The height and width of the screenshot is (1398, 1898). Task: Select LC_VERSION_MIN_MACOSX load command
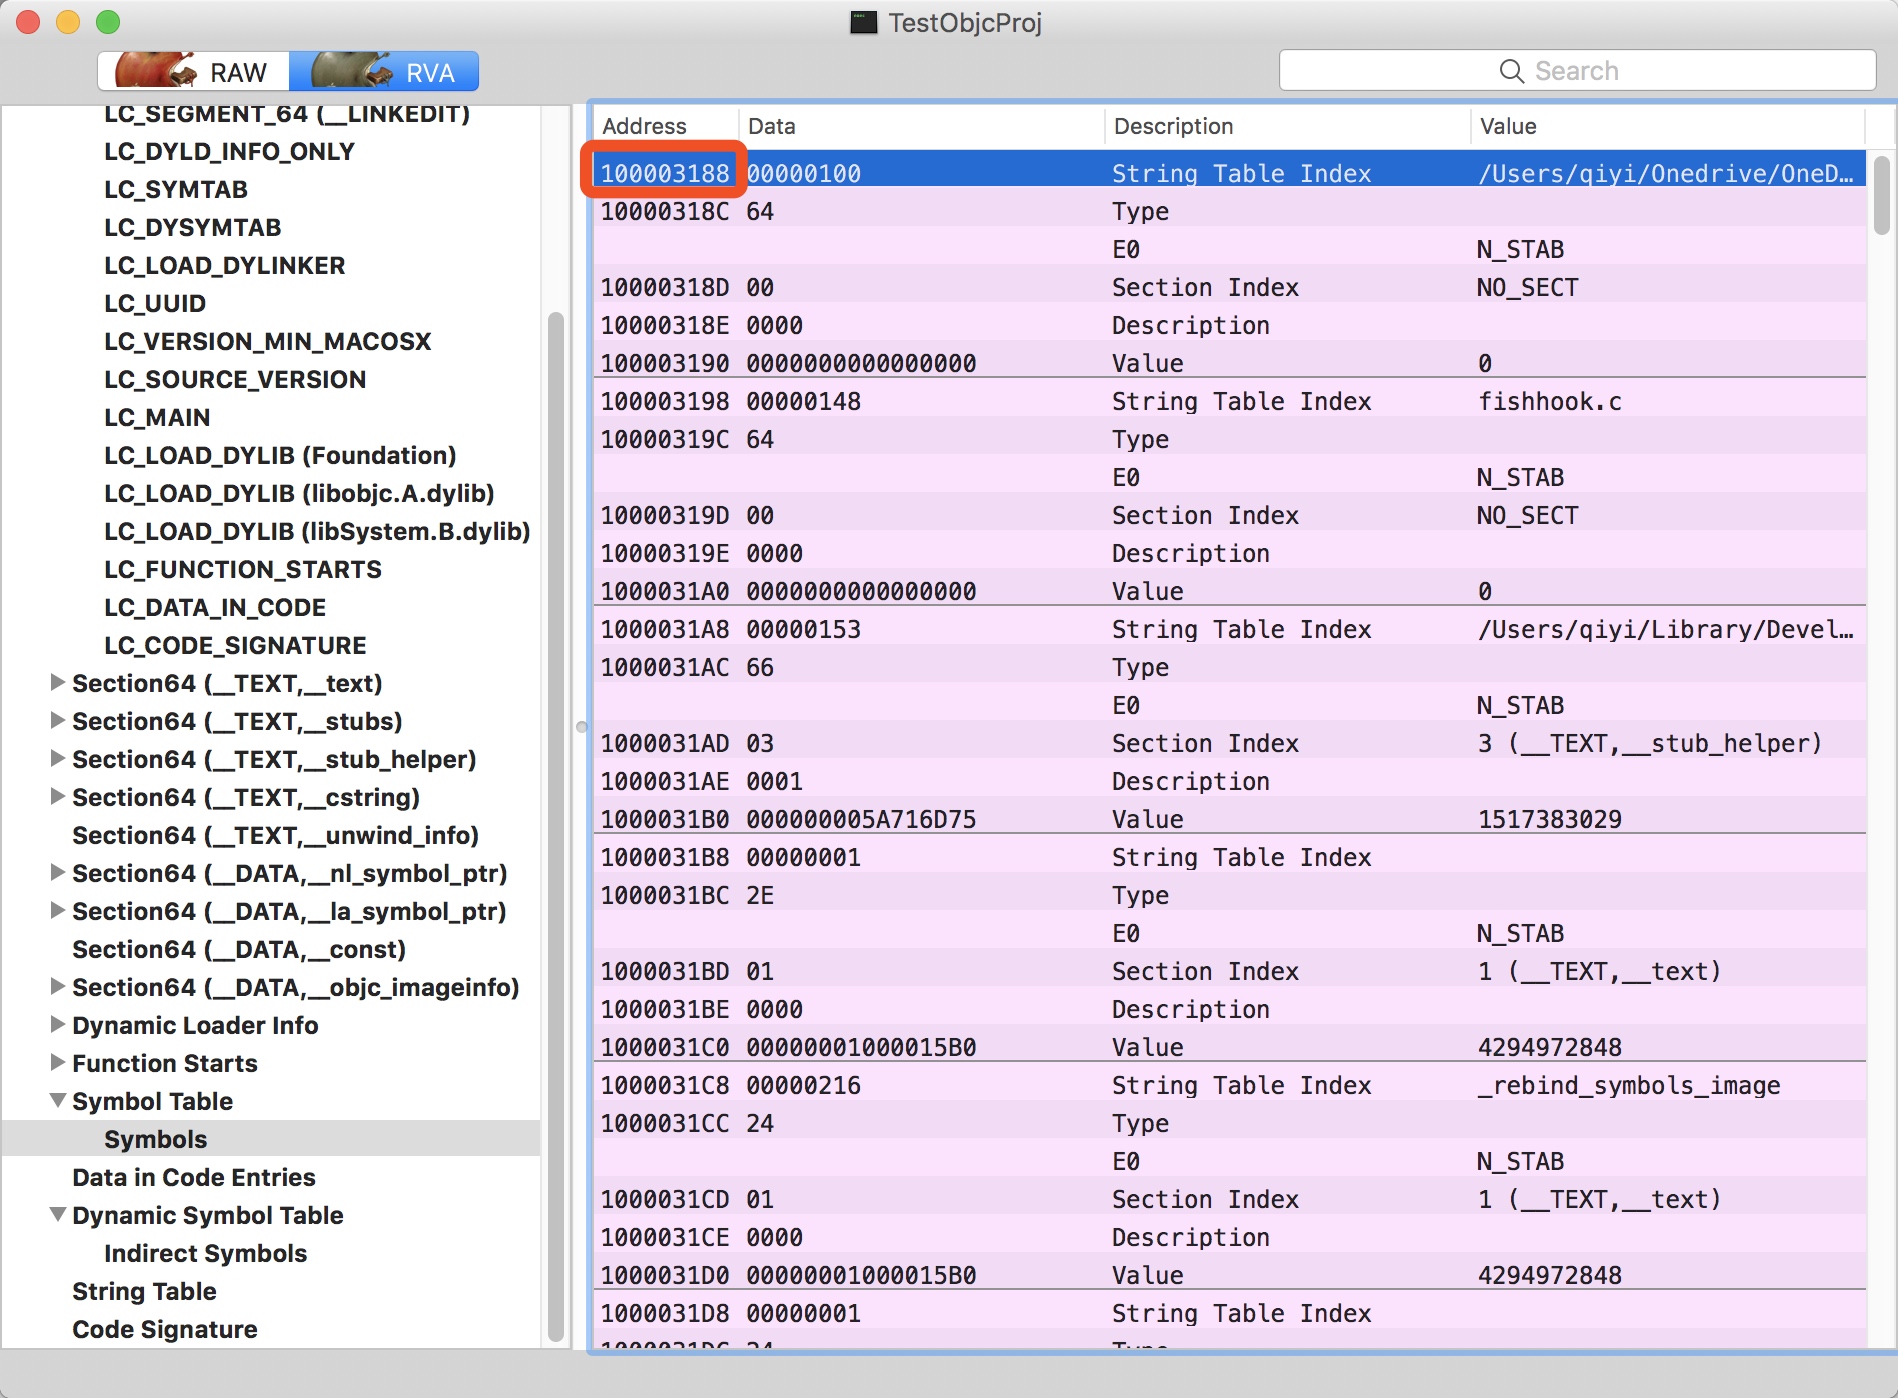(x=268, y=341)
